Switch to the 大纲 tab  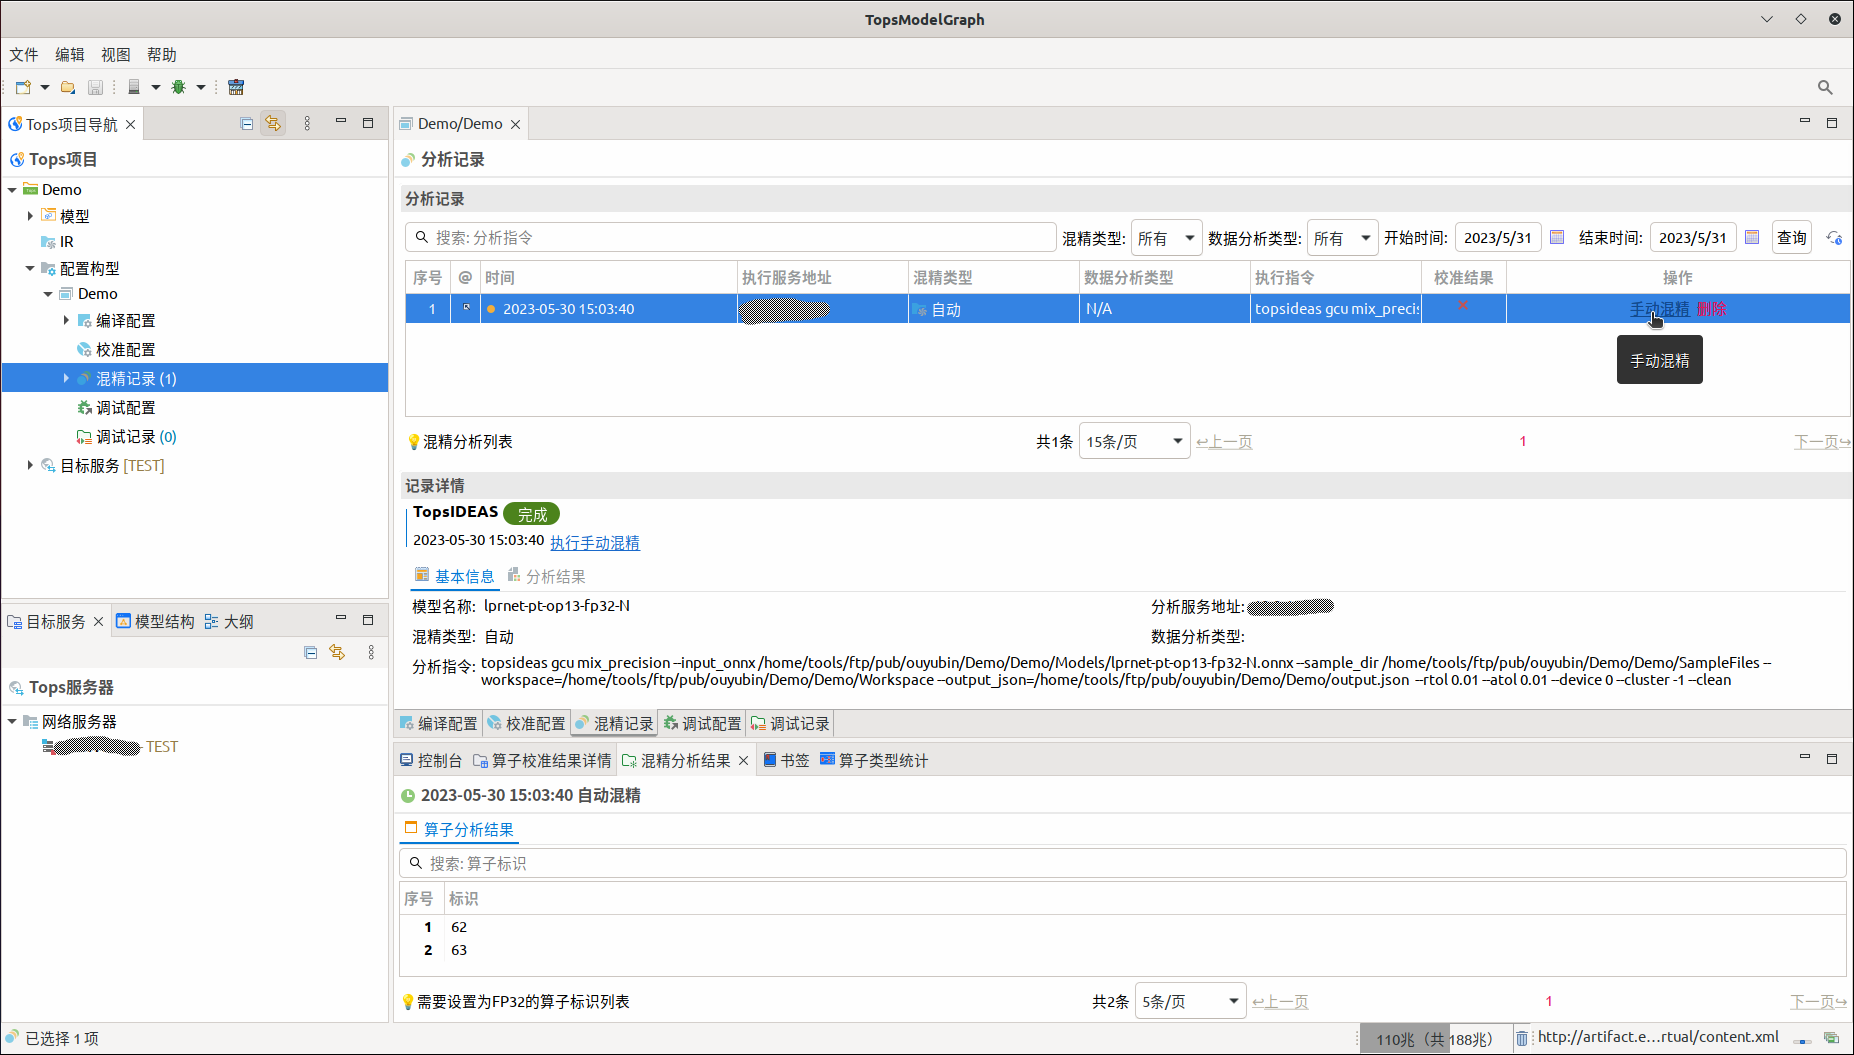click(x=229, y=622)
